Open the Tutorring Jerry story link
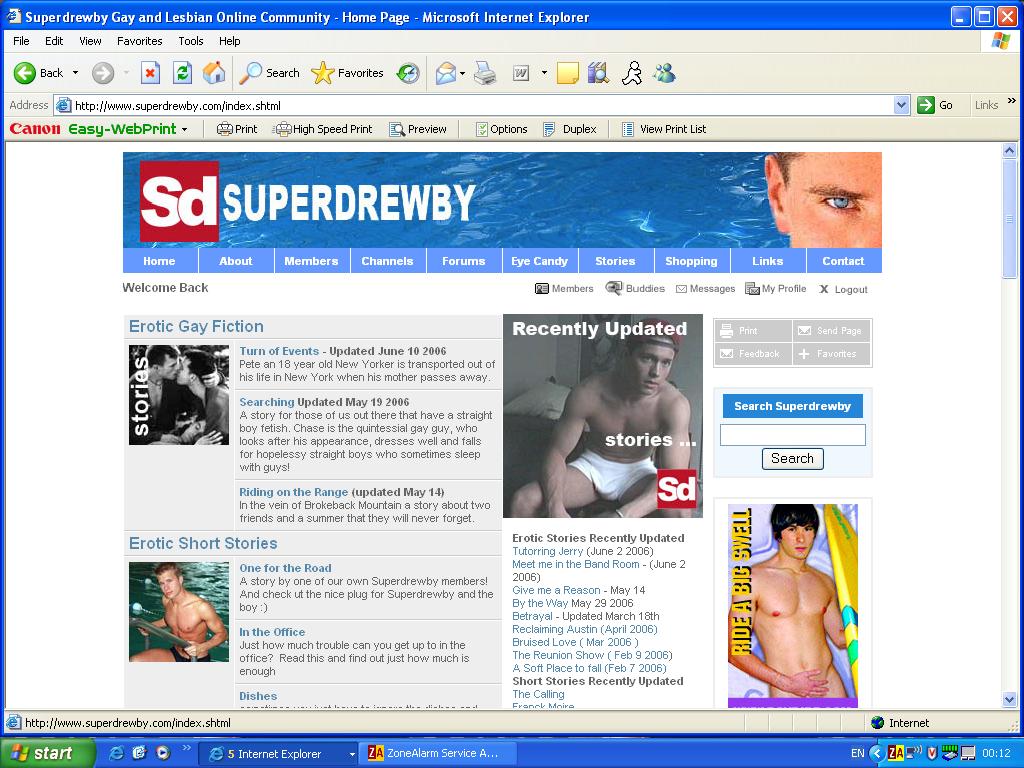Viewport: 1024px width, 768px height. point(548,551)
